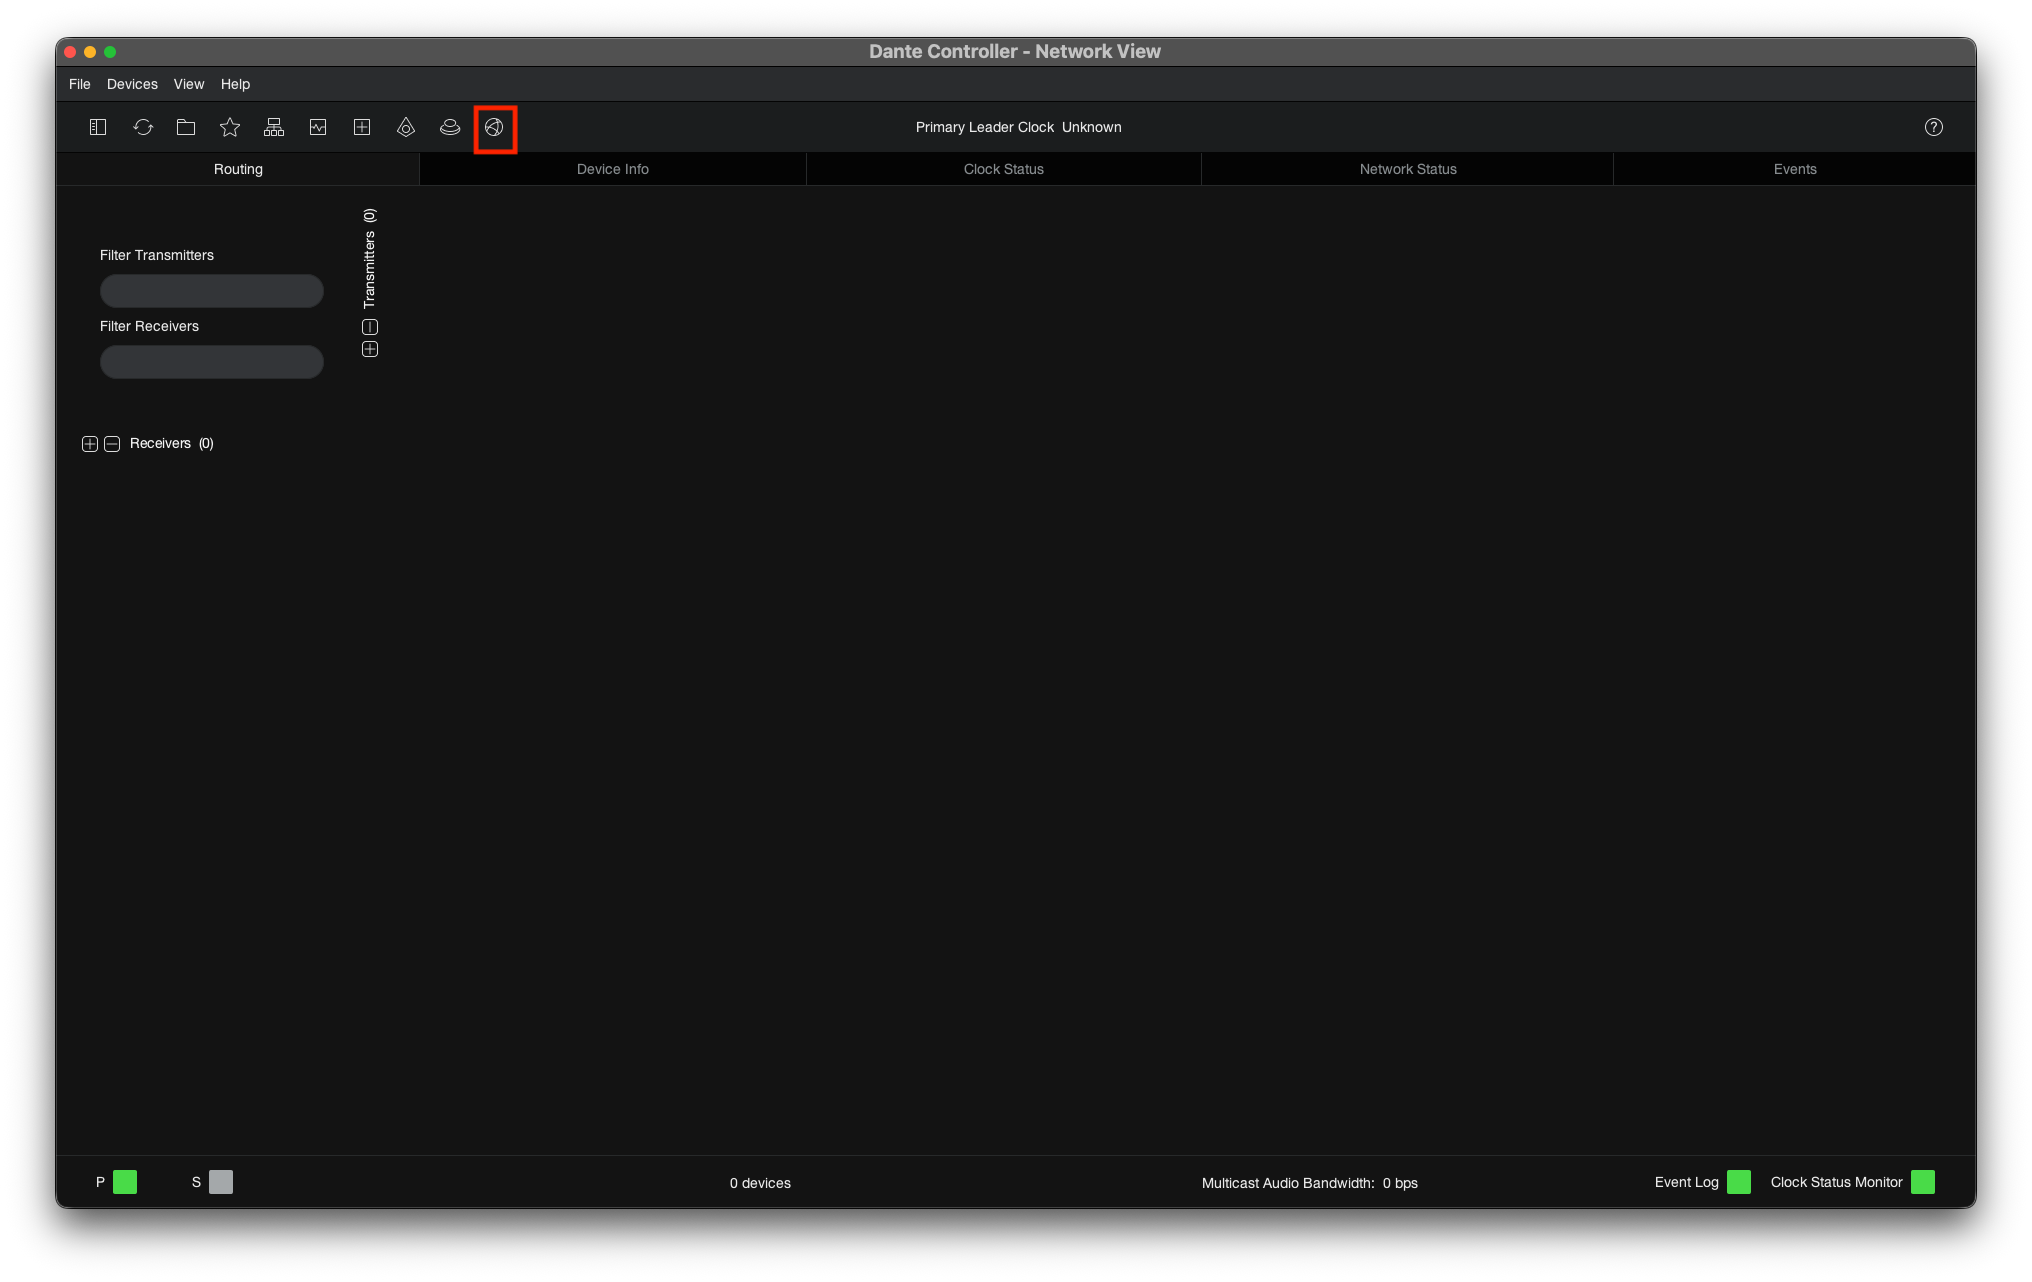Expand all Receivers with plus button
Viewport: 2032px width, 1282px height.
(90, 444)
